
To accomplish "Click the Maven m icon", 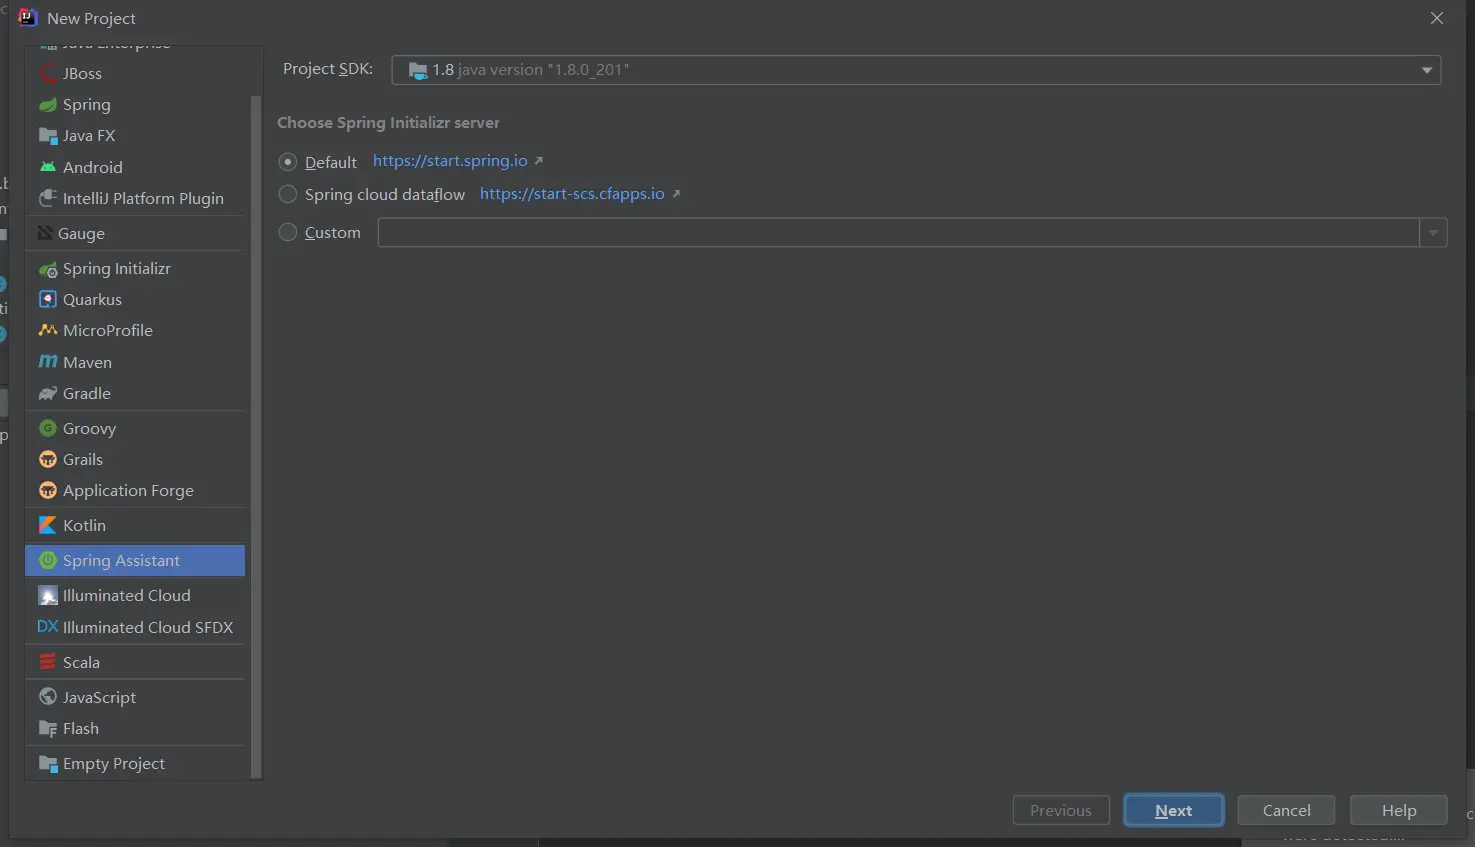I will (x=48, y=362).
